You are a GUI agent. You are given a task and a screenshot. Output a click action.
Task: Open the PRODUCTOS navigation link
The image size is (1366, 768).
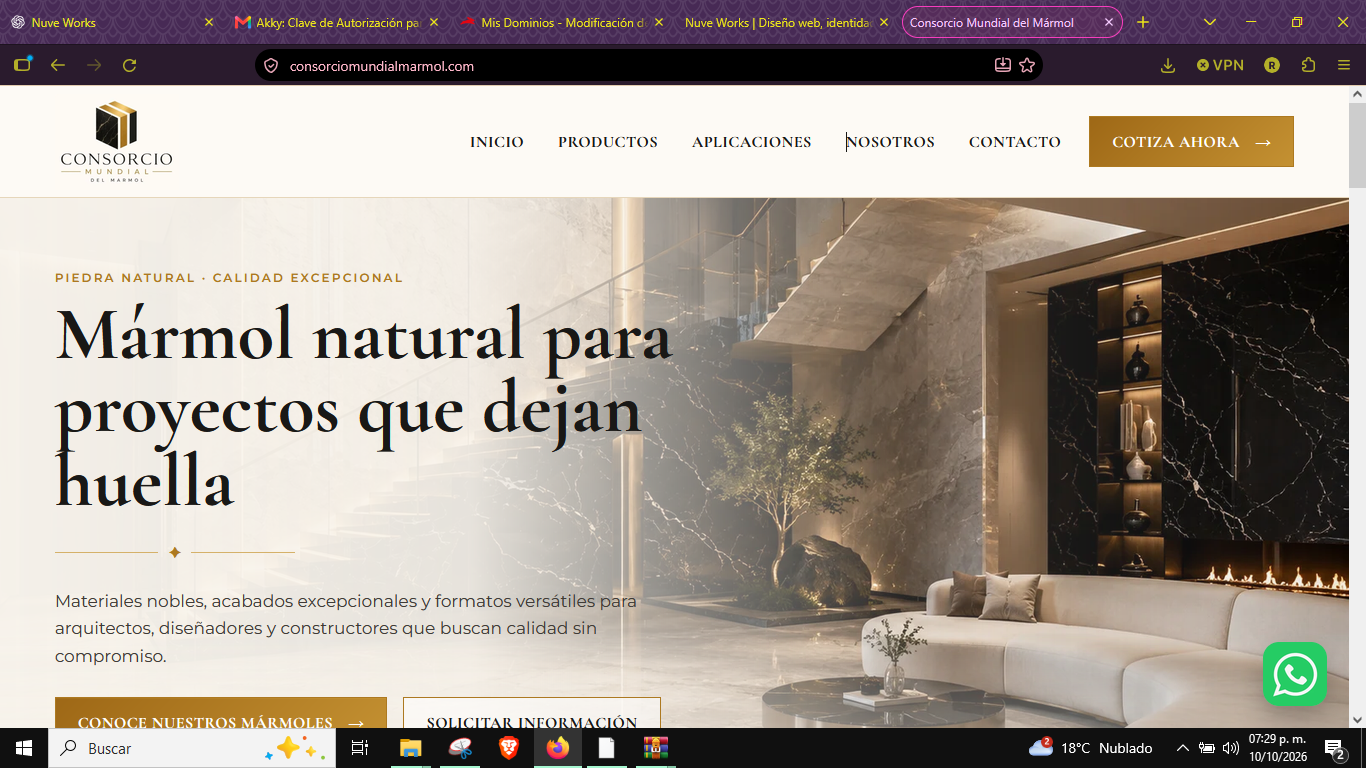point(608,142)
